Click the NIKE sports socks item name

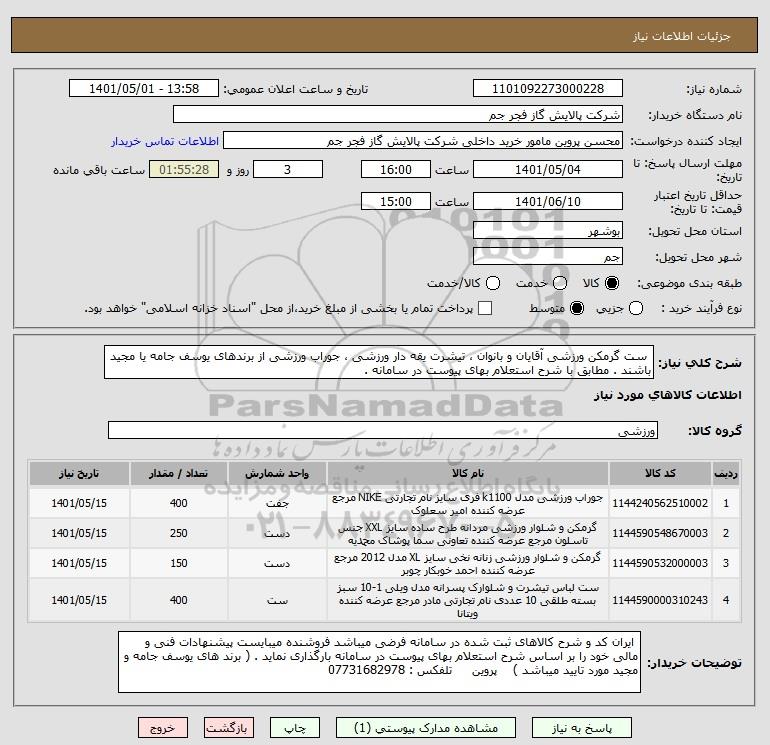(468, 504)
